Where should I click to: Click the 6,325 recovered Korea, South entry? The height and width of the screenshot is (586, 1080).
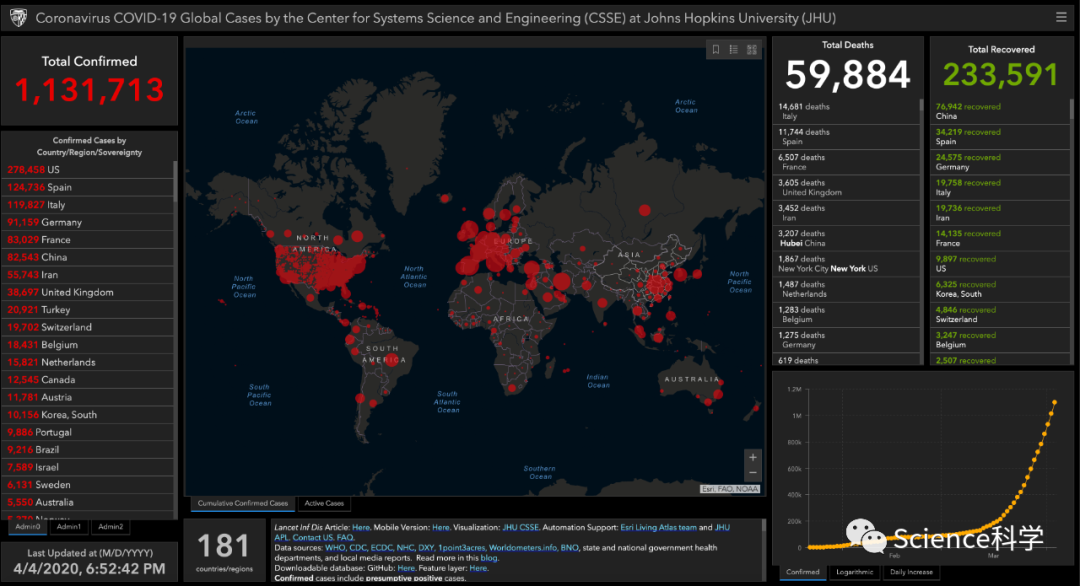coord(999,289)
